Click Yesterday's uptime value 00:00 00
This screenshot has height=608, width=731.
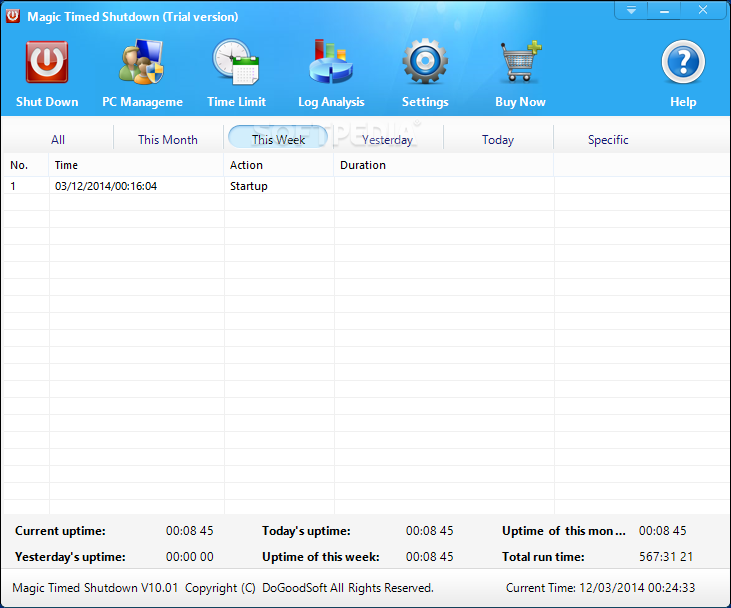click(x=190, y=557)
